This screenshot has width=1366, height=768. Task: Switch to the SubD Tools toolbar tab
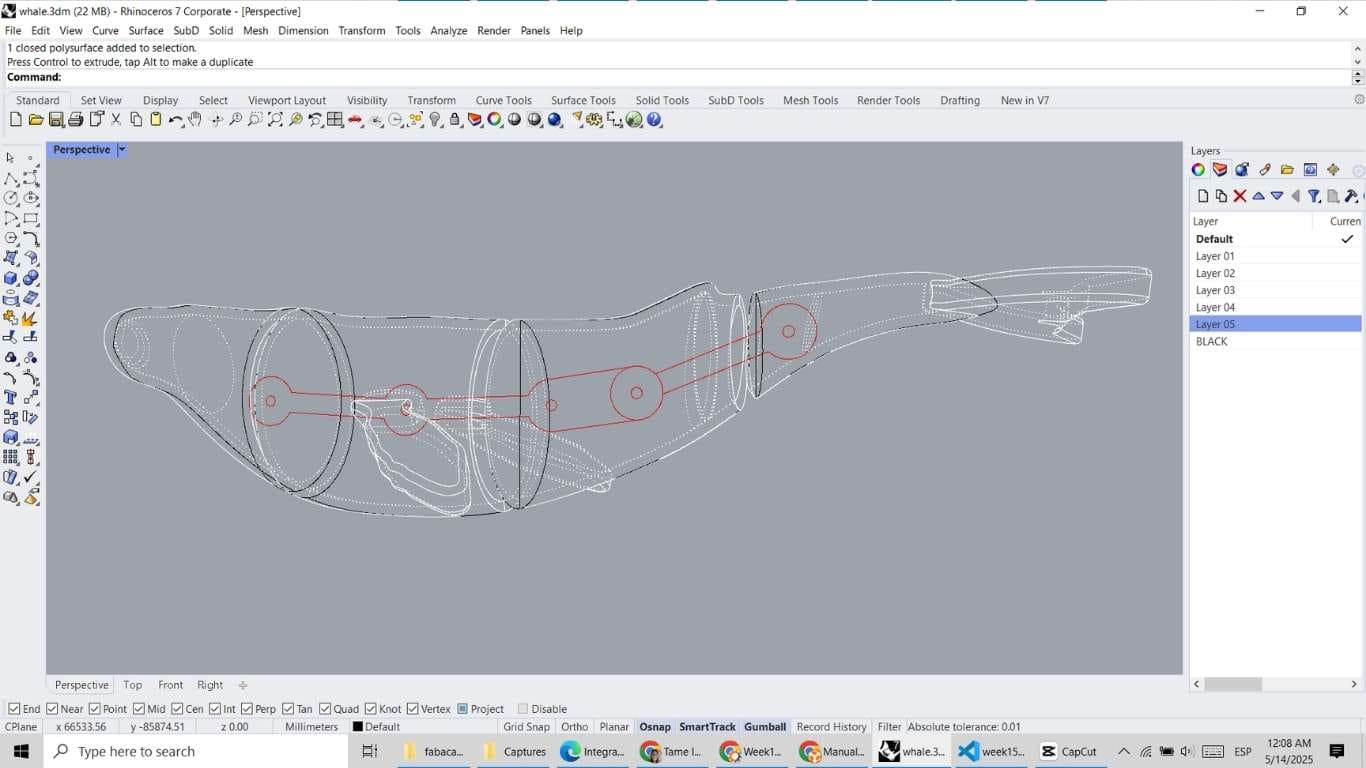pyautogui.click(x=736, y=100)
